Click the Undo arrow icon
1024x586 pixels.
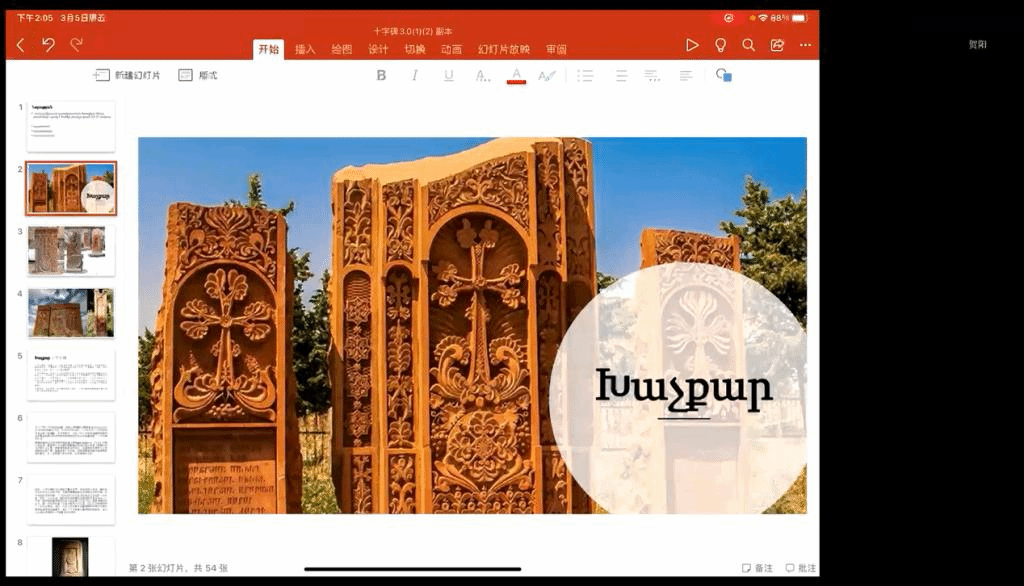coord(48,45)
